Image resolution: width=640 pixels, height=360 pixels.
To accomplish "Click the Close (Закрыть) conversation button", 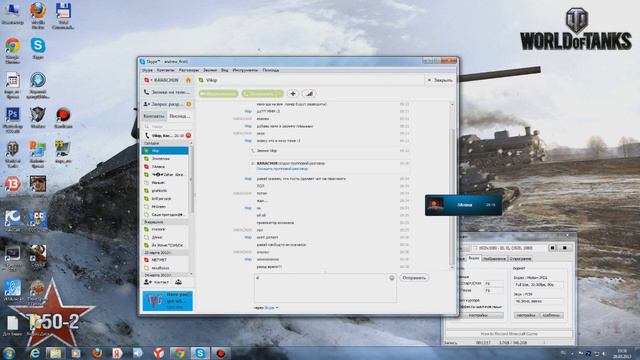I will click(x=440, y=80).
